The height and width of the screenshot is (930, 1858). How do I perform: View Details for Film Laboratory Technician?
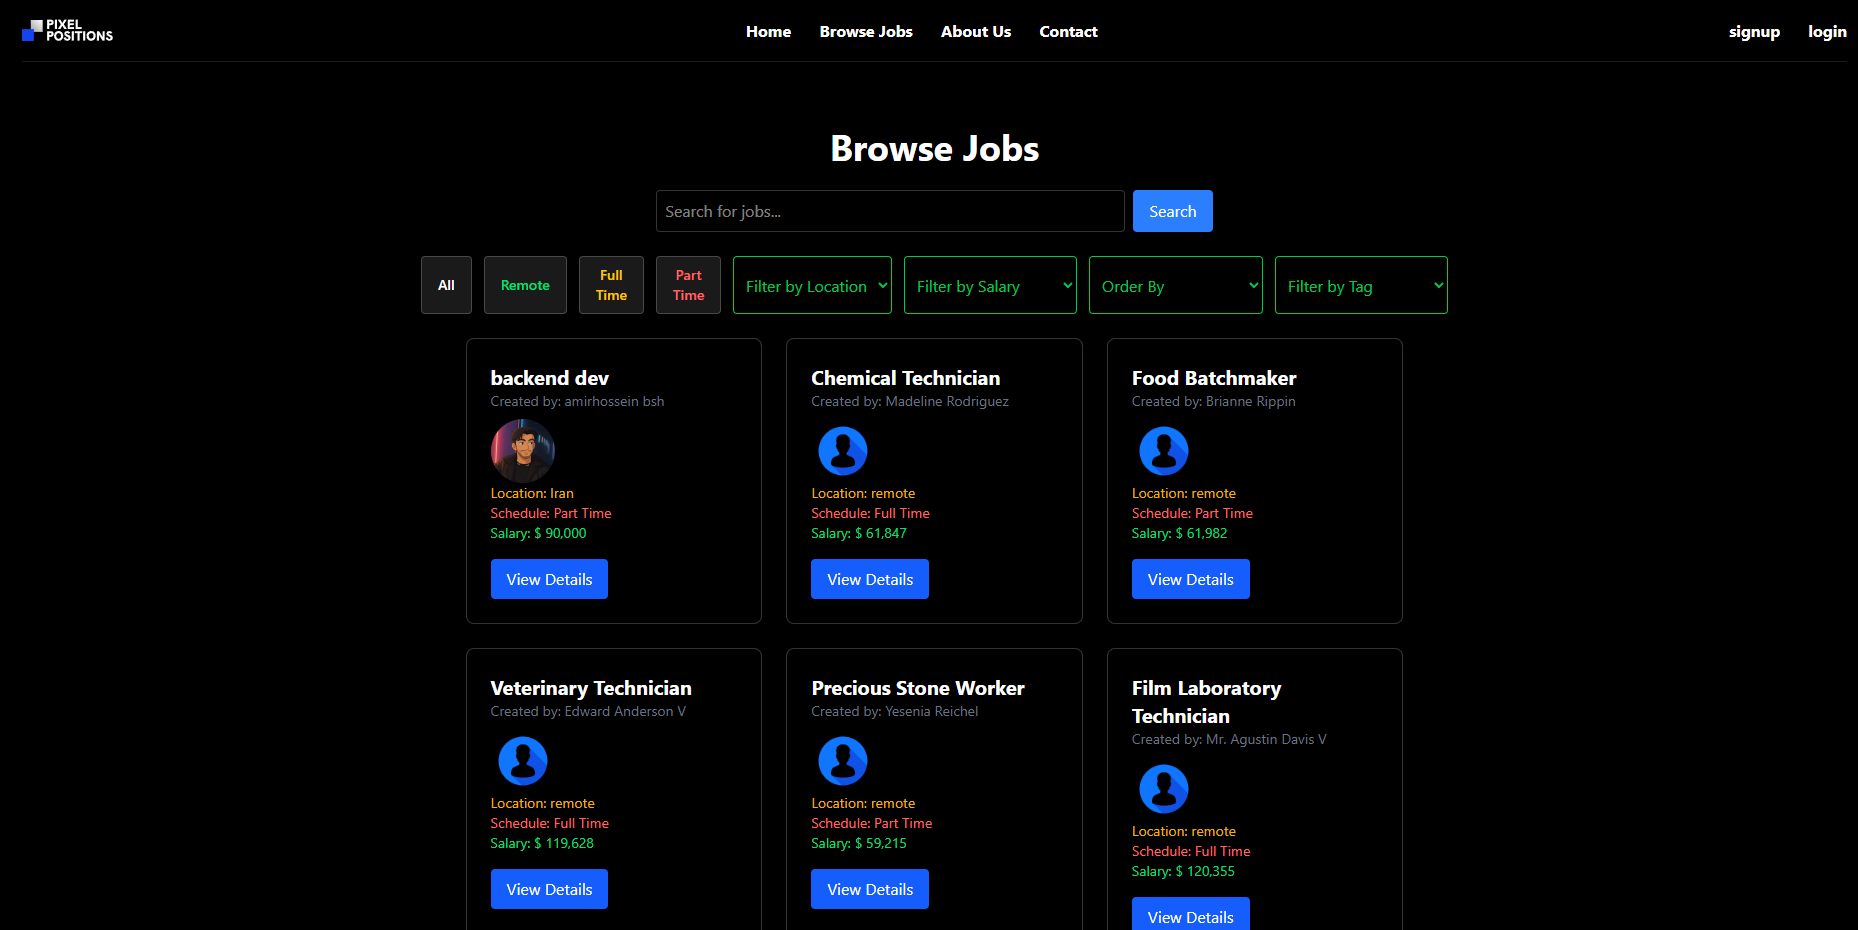click(x=1190, y=915)
